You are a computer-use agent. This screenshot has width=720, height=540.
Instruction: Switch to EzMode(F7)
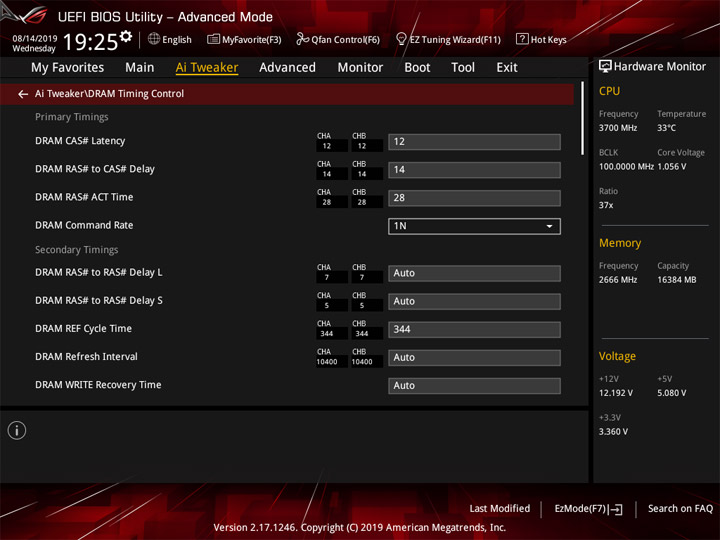[x=588, y=509]
